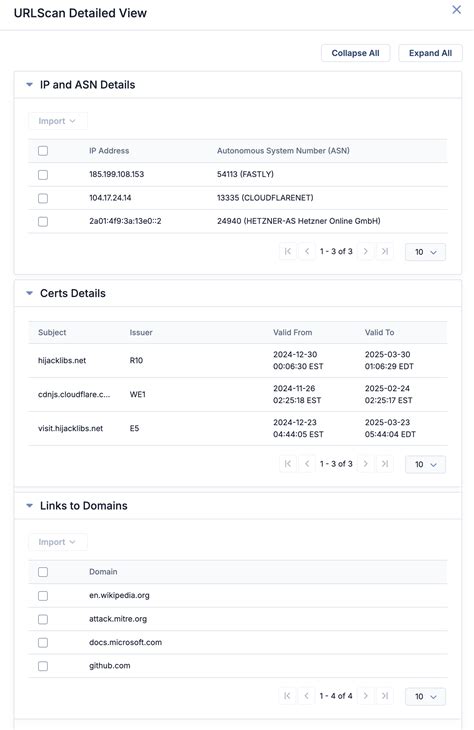474x730 pixels.
Task: Go to previous page in Certs Details pagination
Action: (307, 464)
